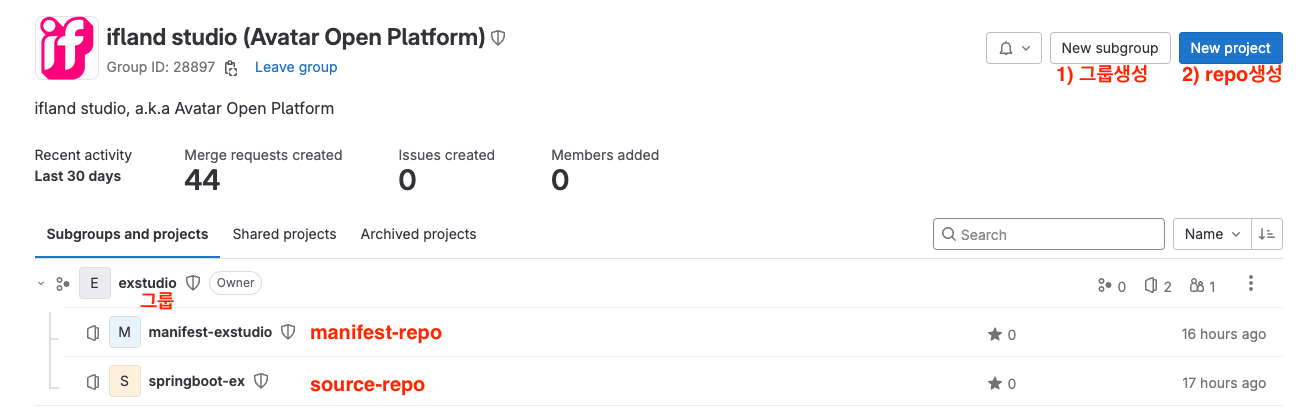Open the springboot-ex project

[x=196, y=381]
